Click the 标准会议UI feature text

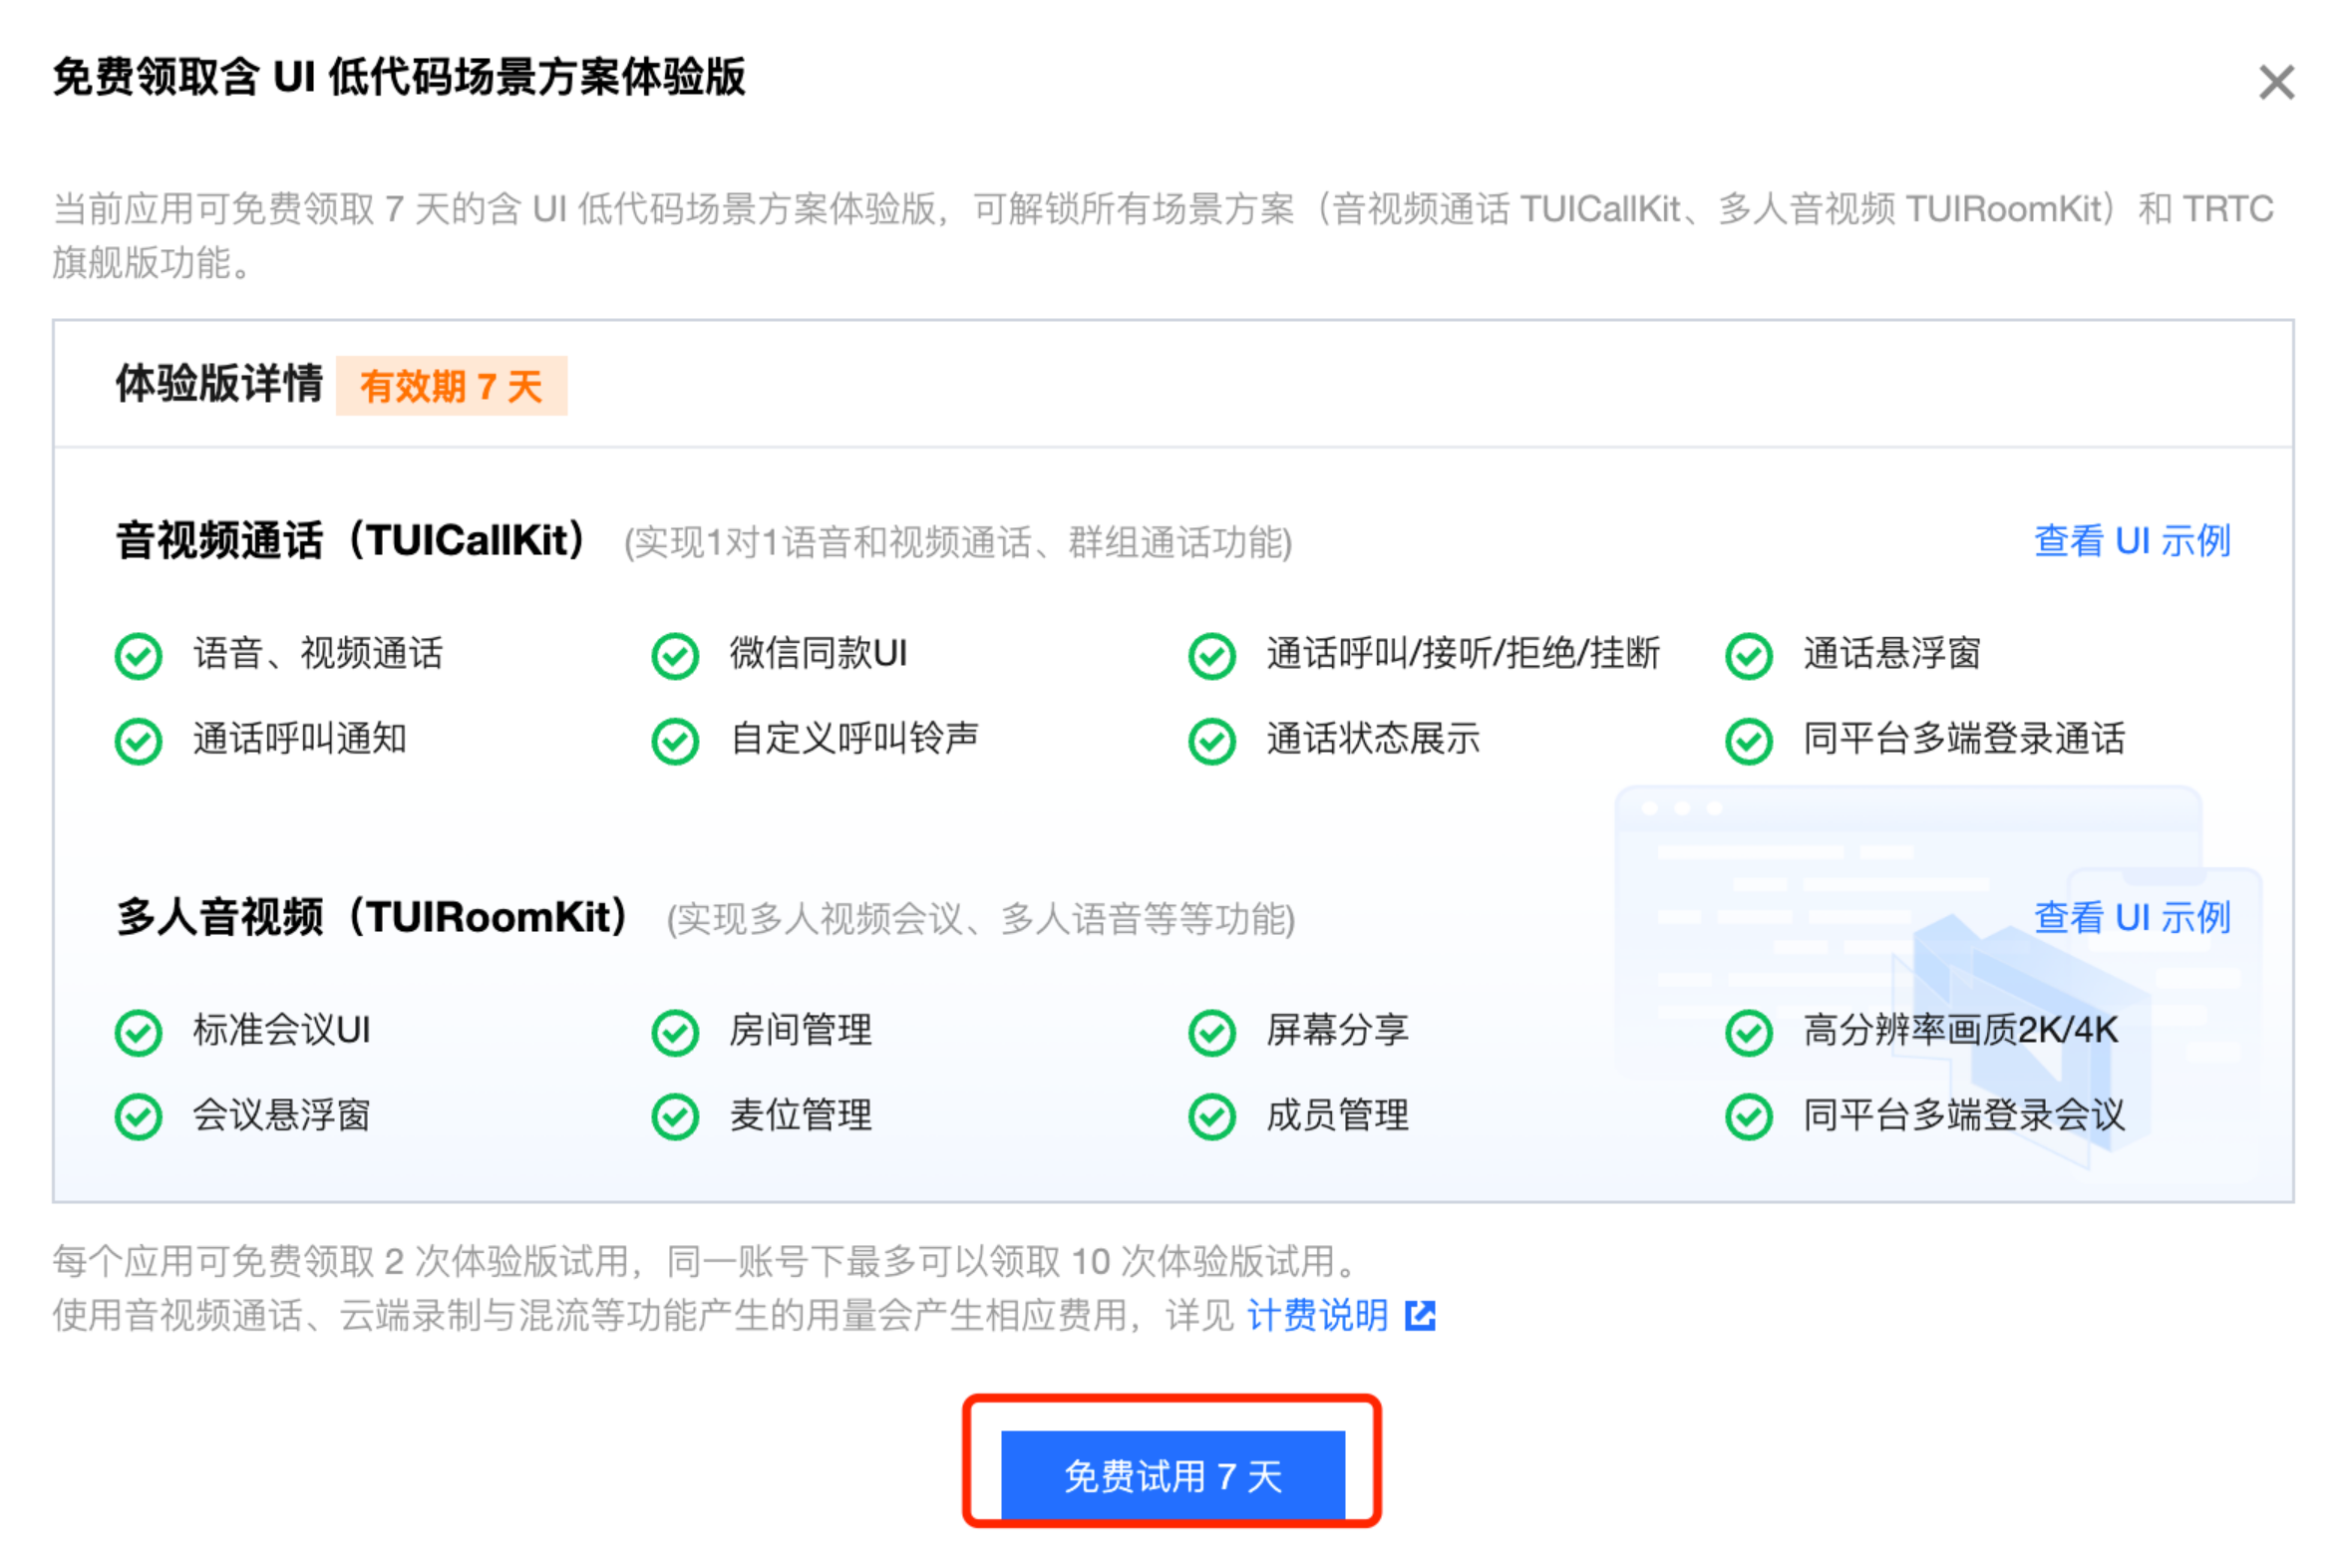281,1030
